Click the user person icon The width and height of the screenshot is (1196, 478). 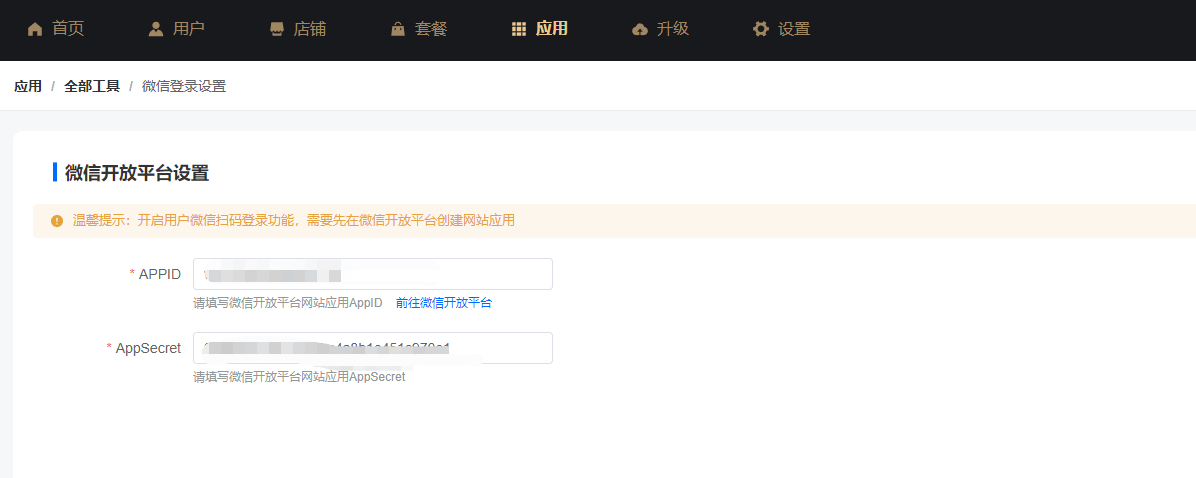156,30
